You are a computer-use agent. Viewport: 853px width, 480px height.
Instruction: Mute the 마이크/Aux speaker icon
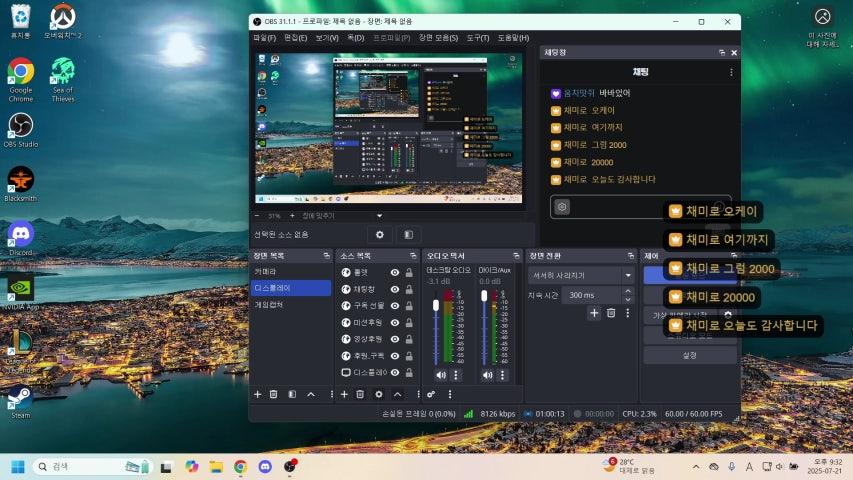click(x=488, y=375)
